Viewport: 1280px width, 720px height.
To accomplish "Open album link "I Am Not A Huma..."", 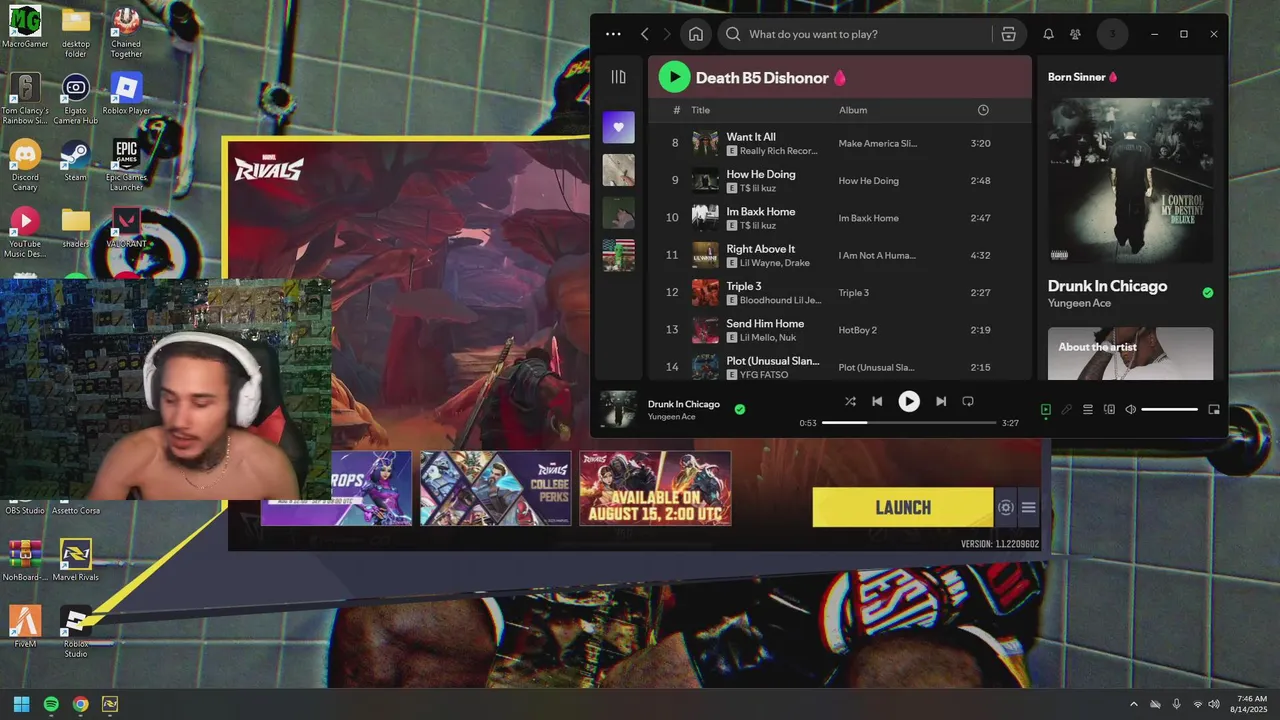I will [877, 255].
